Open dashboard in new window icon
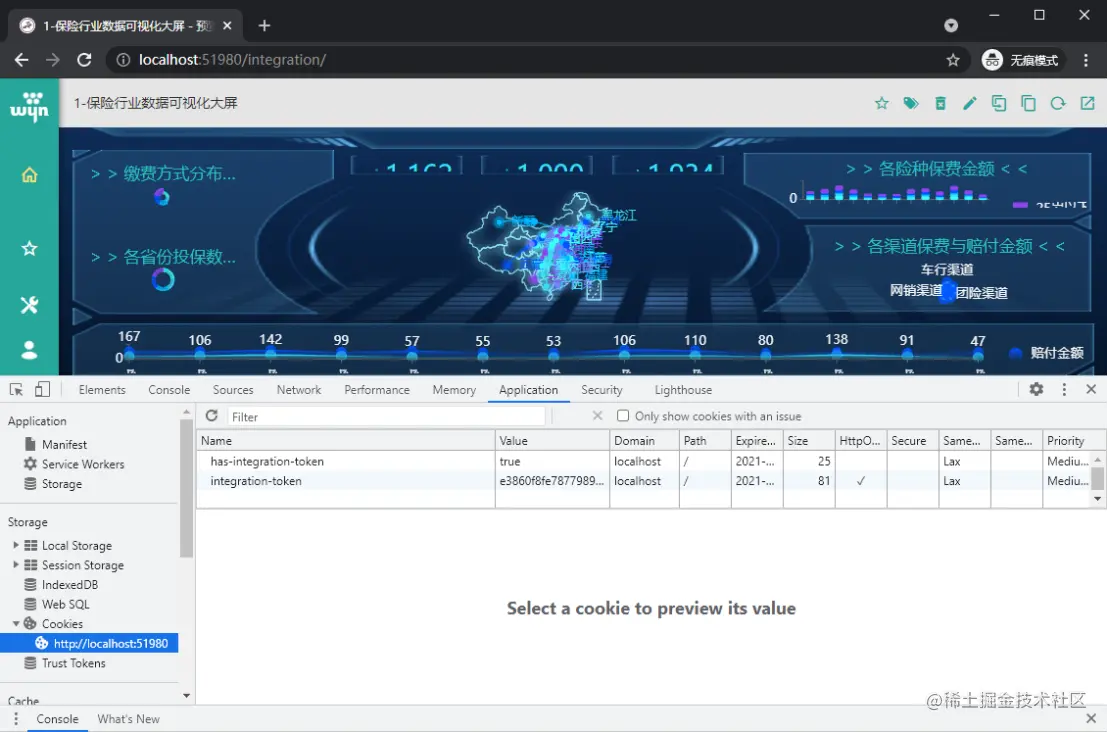Screen dimensions: 1108x732 point(1088,104)
